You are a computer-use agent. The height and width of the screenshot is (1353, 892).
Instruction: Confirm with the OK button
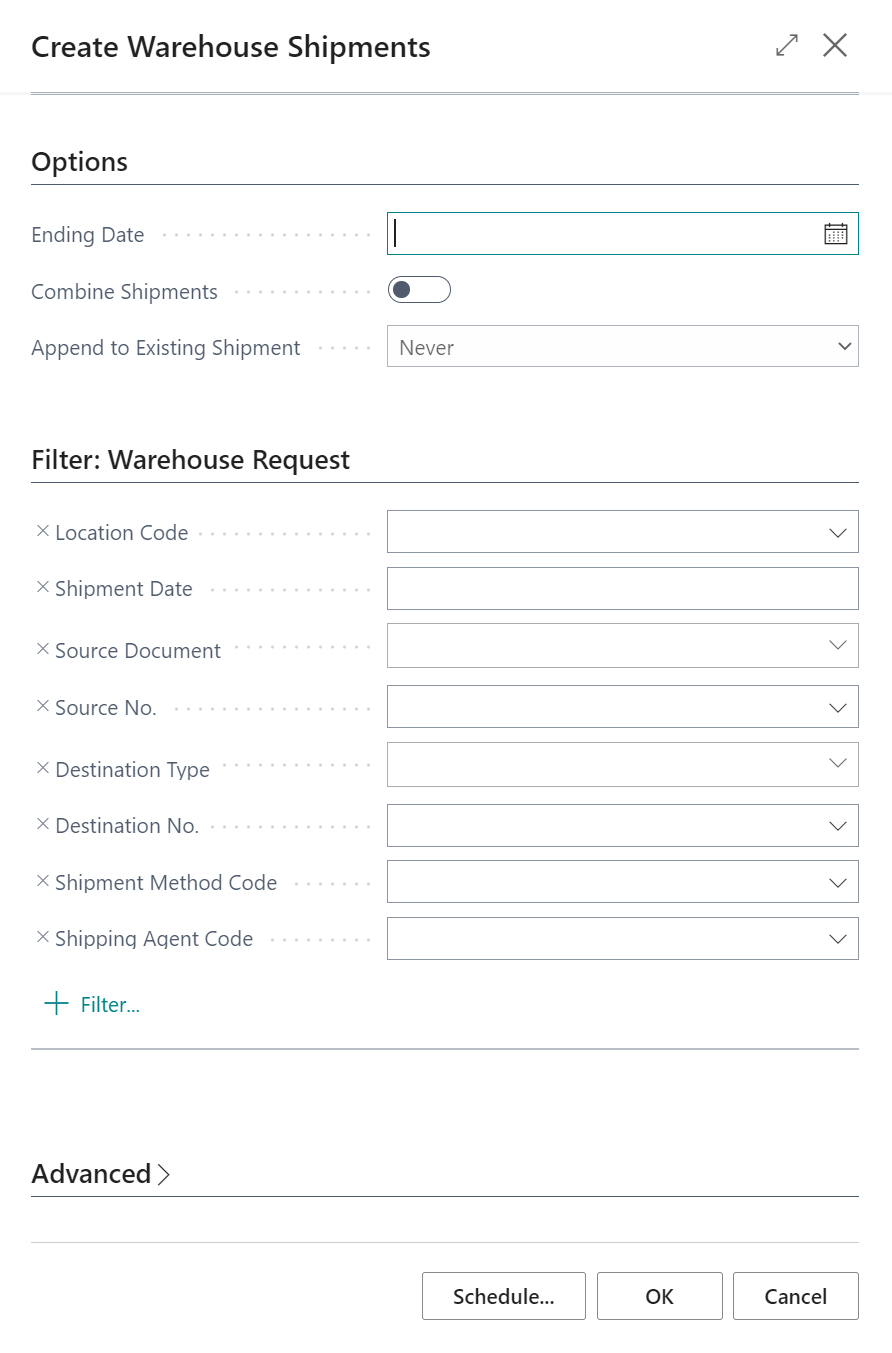click(x=660, y=1296)
